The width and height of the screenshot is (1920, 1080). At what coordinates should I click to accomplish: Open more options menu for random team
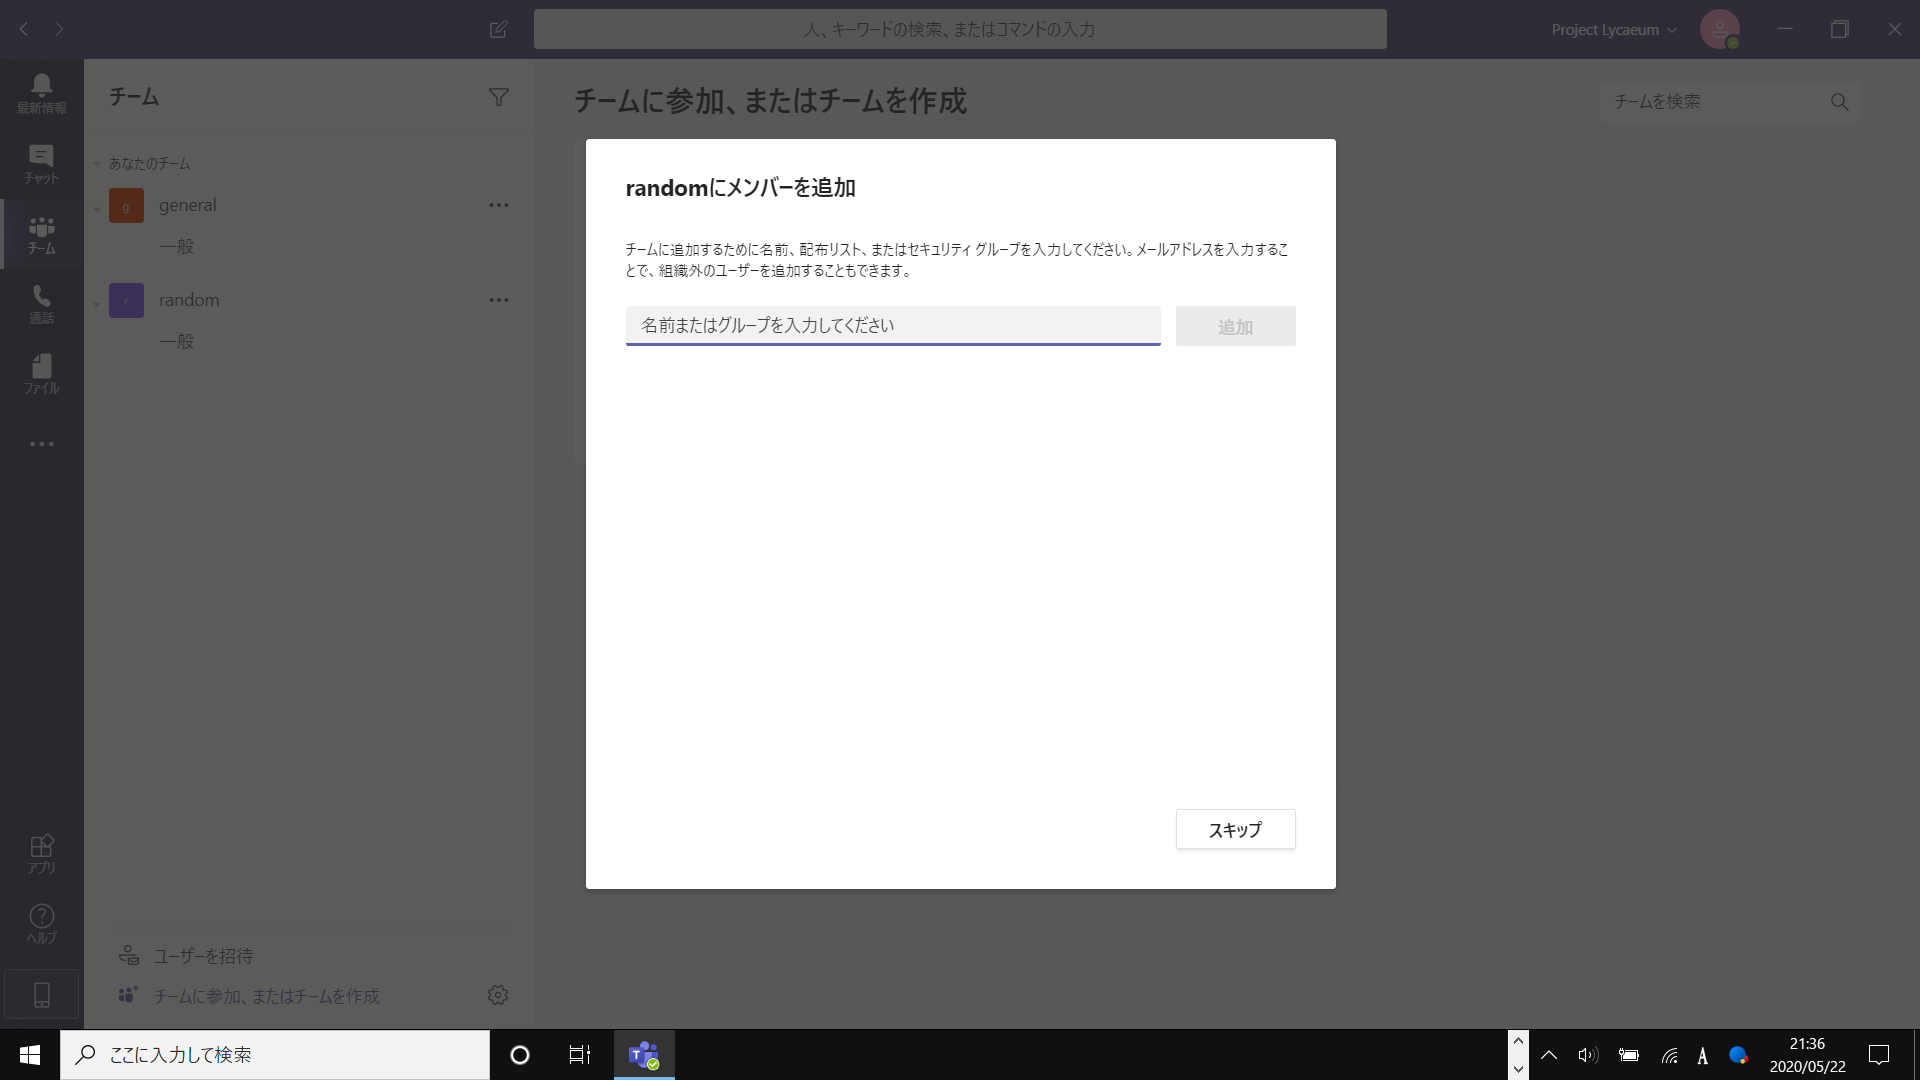[499, 299]
